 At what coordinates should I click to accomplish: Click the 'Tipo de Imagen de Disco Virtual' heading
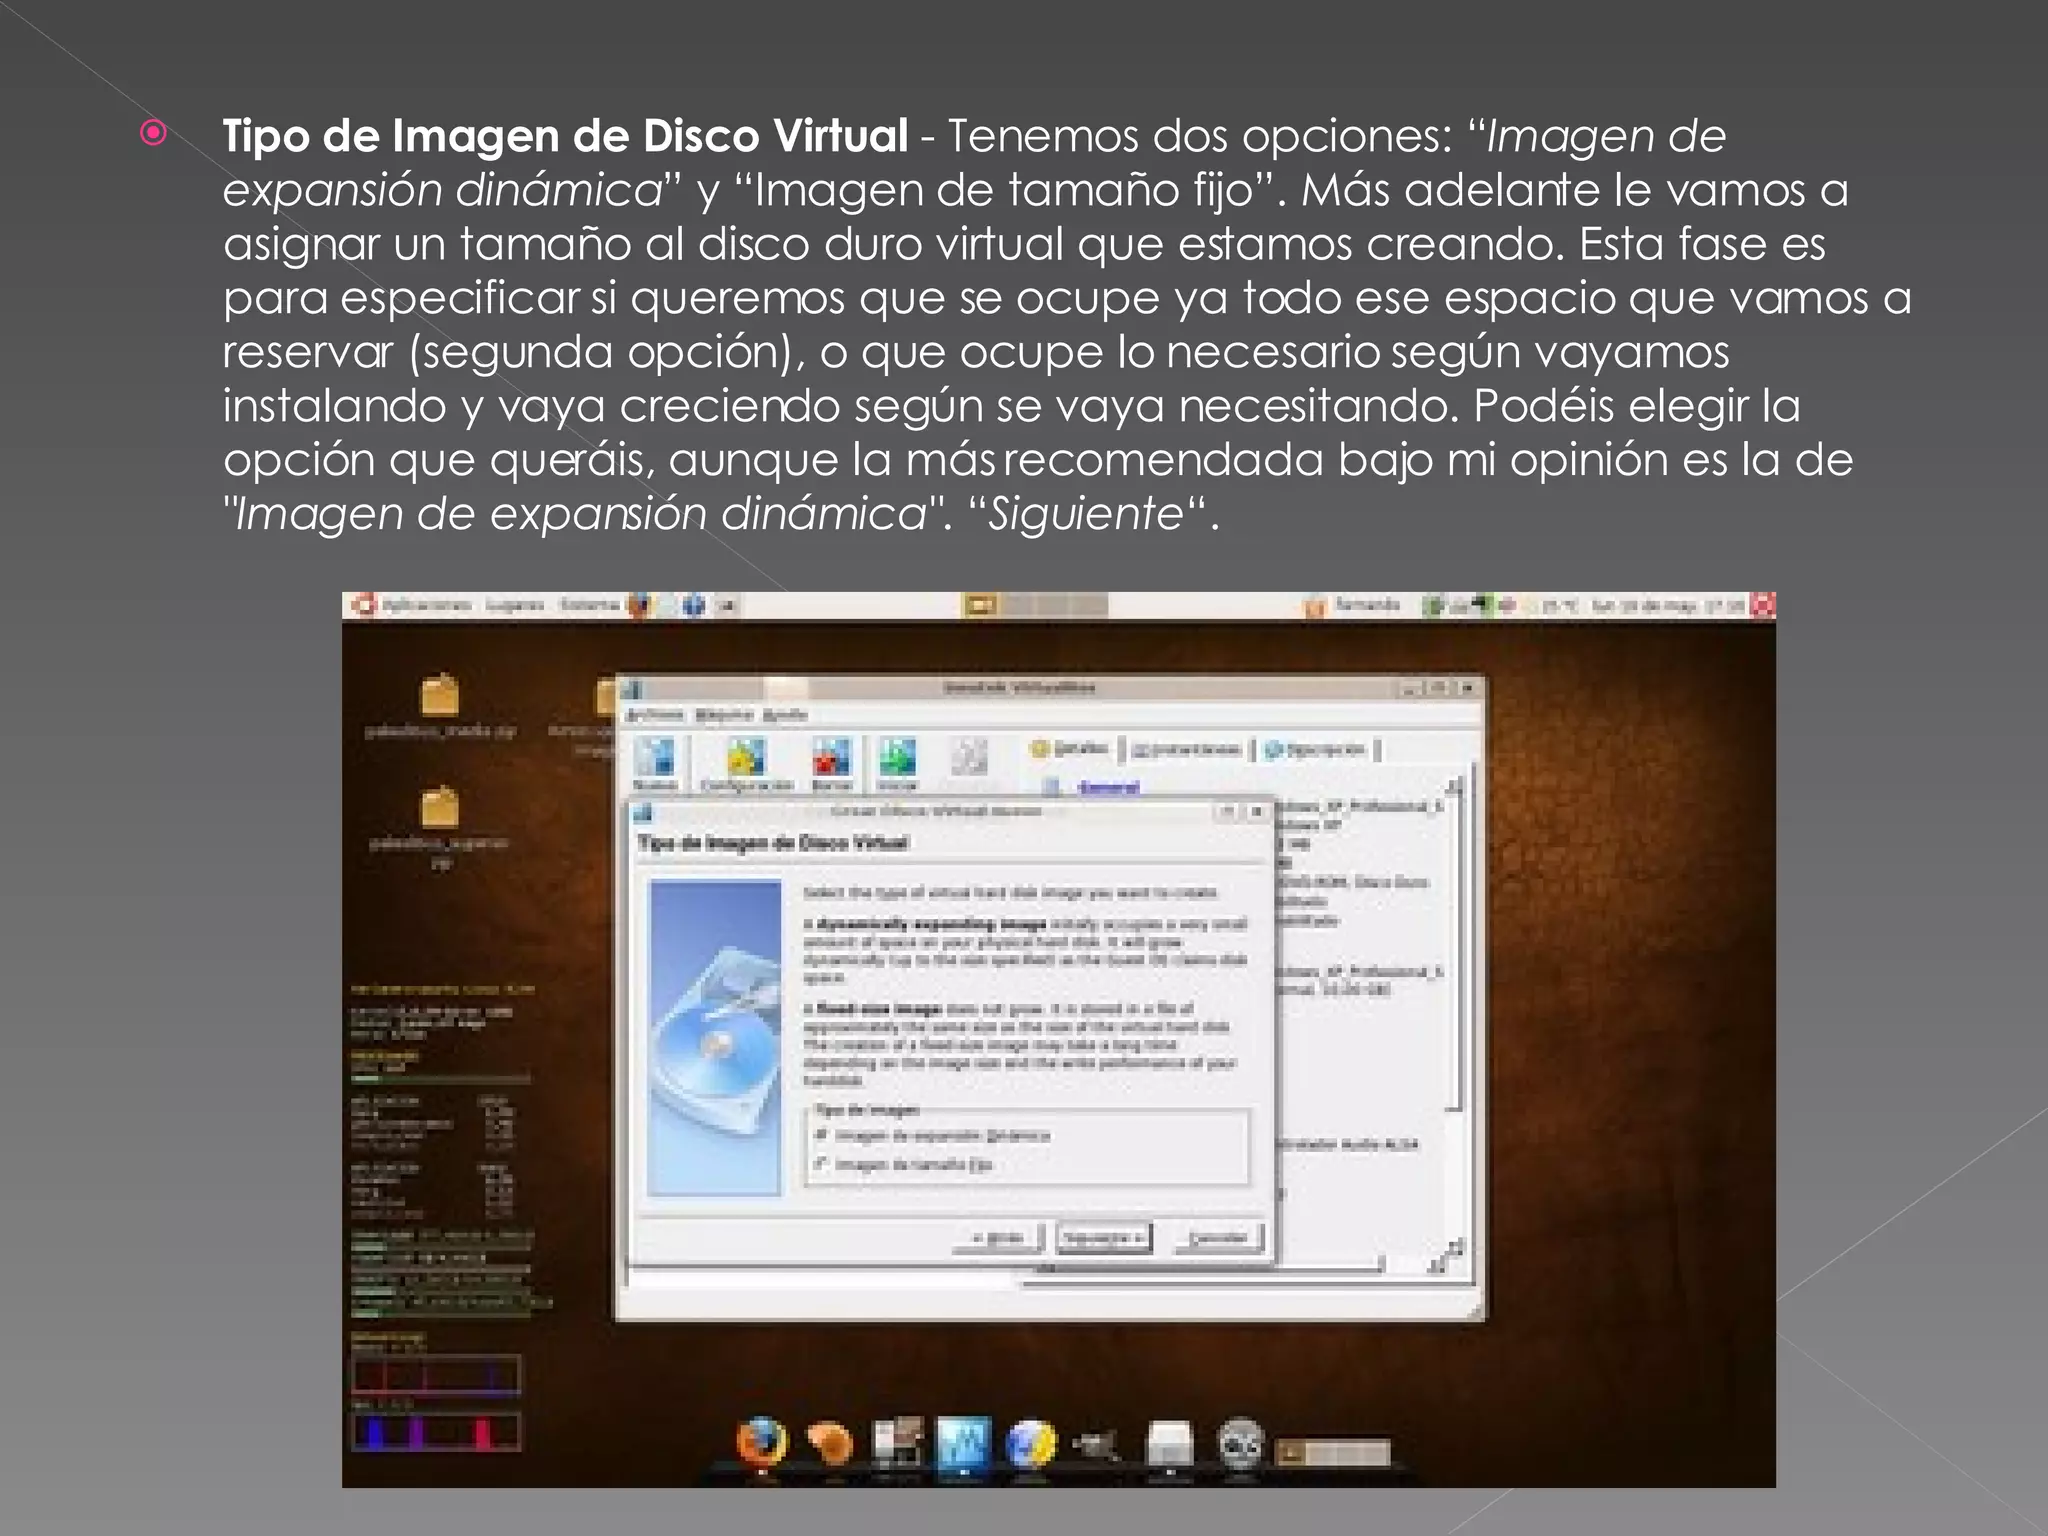click(772, 843)
